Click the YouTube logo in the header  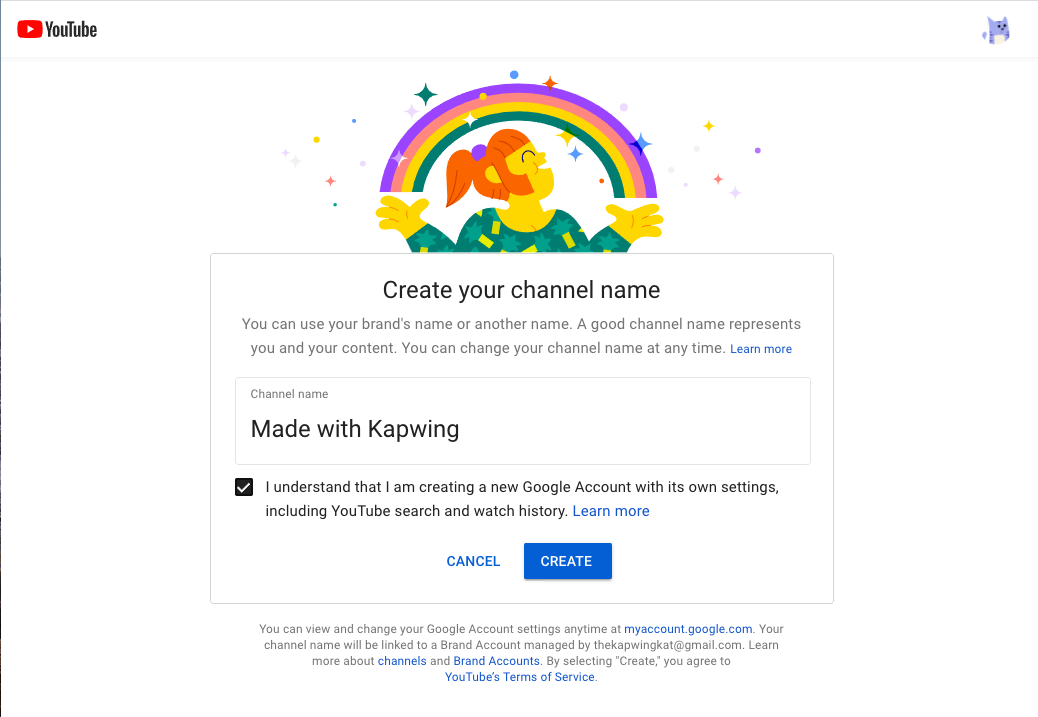tap(57, 29)
